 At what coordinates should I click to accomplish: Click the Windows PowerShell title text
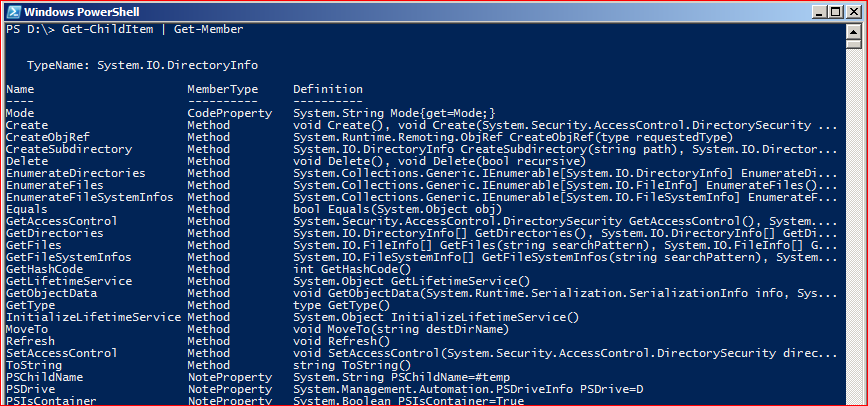click(x=82, y=12)
